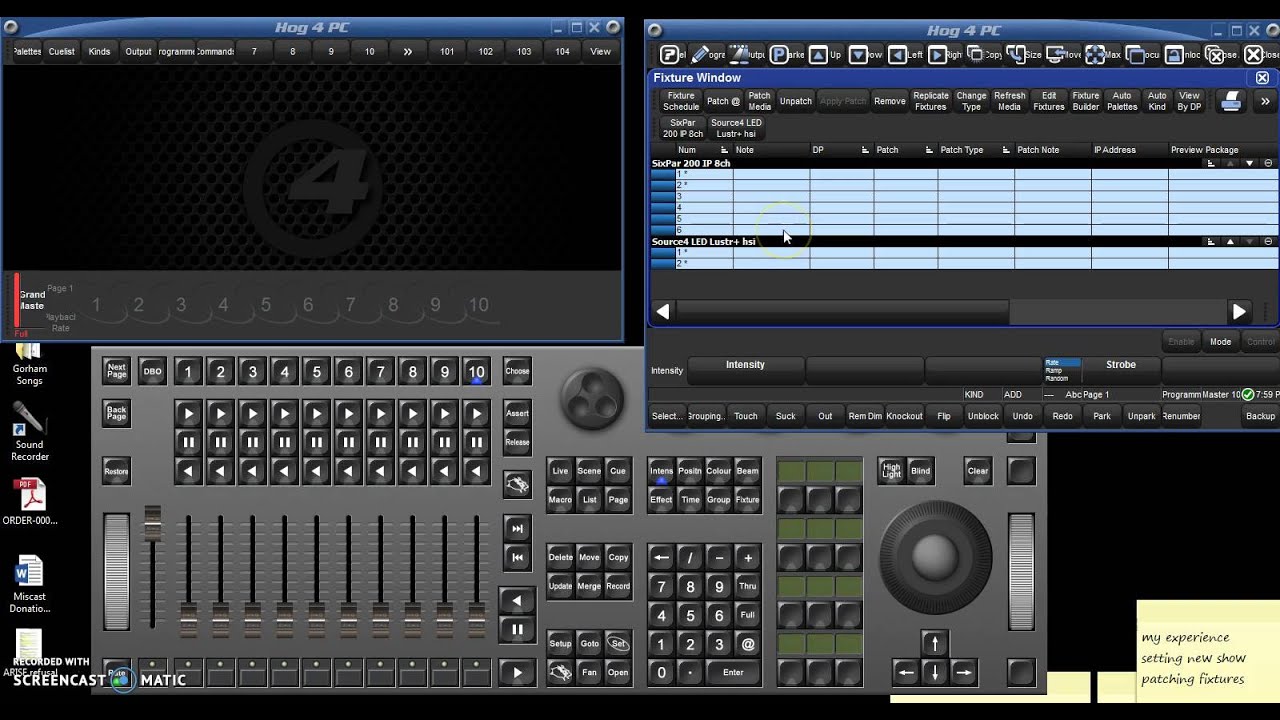Click the move window Left icon
This screenshot has width=1280, height=720.
897,55
